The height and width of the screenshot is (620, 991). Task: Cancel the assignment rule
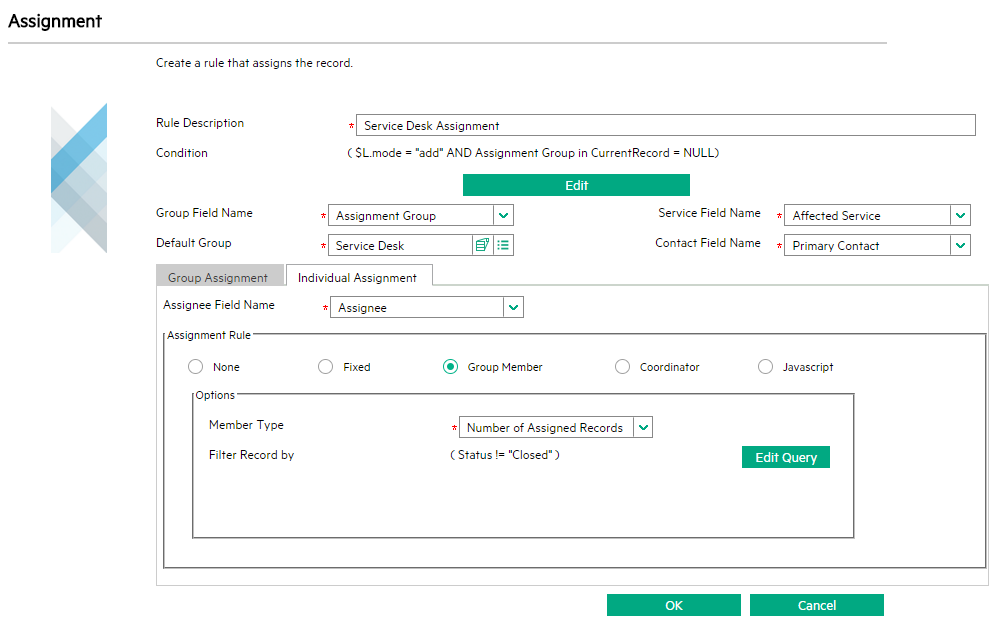point(816,605)
